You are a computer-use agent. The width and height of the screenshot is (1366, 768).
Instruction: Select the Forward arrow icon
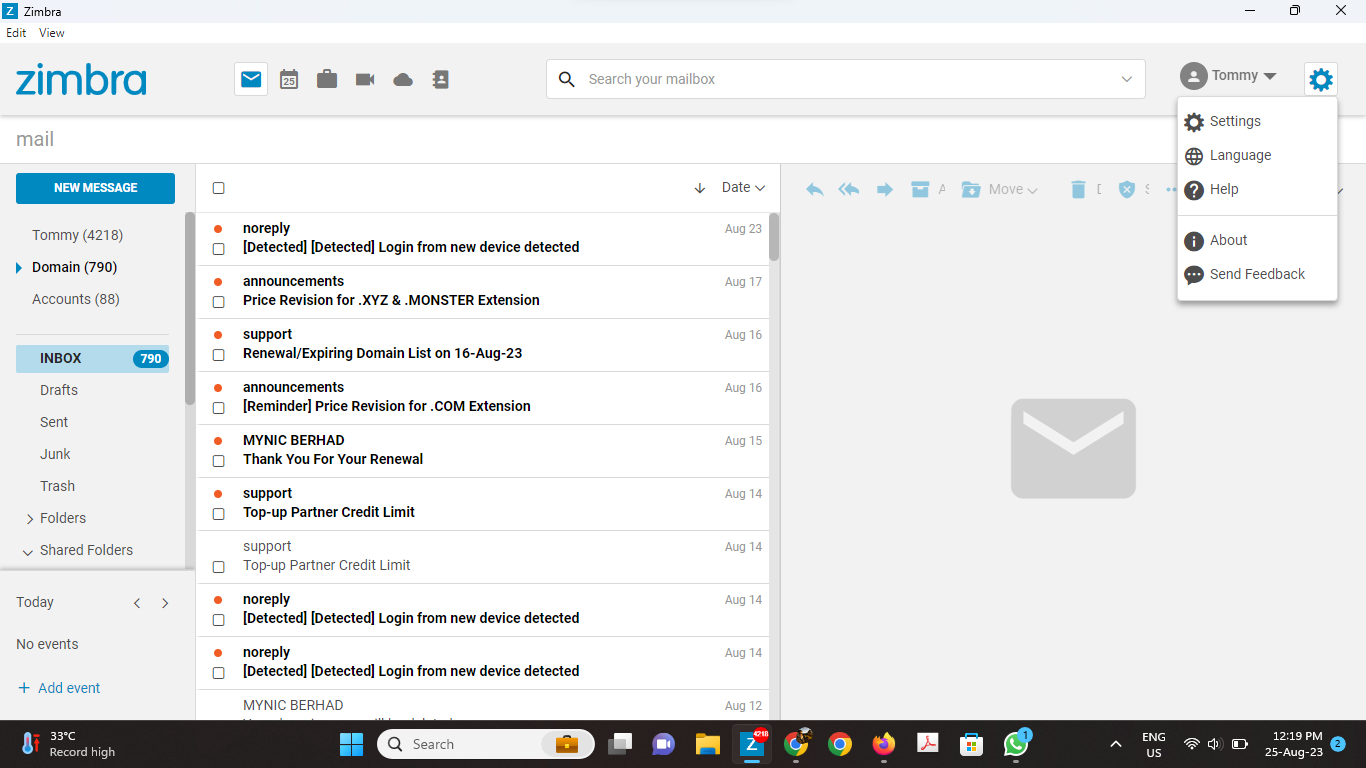tap(884, 189)
